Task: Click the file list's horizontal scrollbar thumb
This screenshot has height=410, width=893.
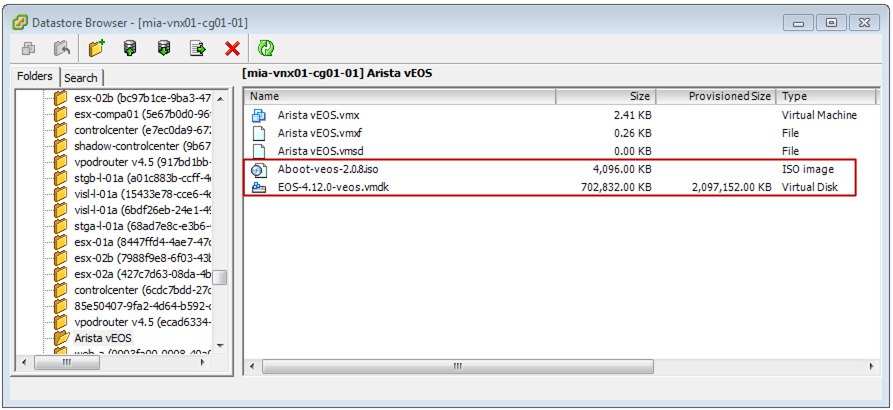Action: click(x=458, y=366)
